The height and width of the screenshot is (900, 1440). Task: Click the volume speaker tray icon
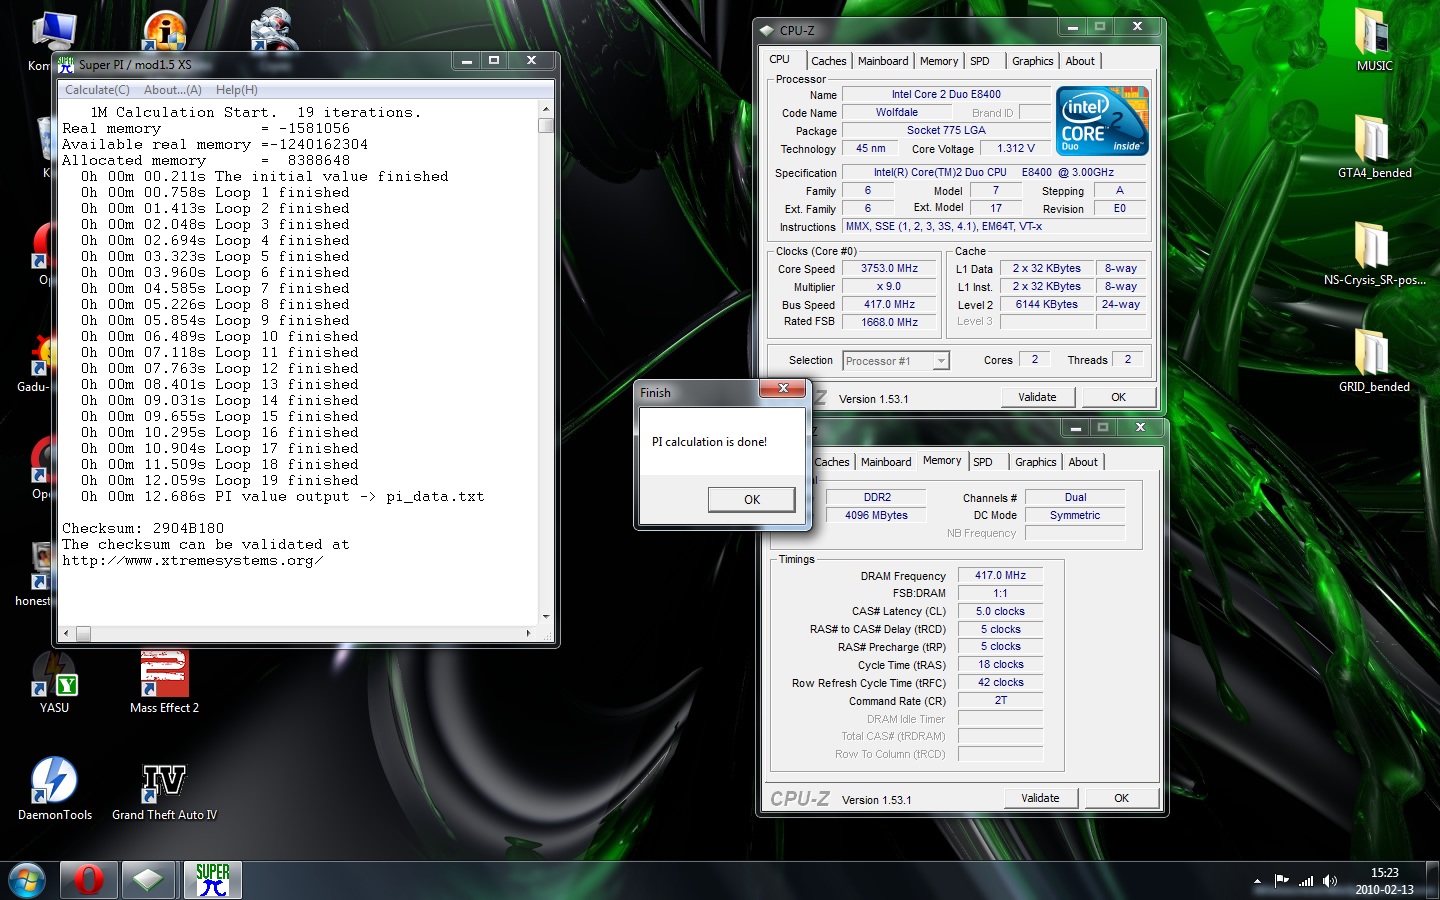coord(1329,881)
